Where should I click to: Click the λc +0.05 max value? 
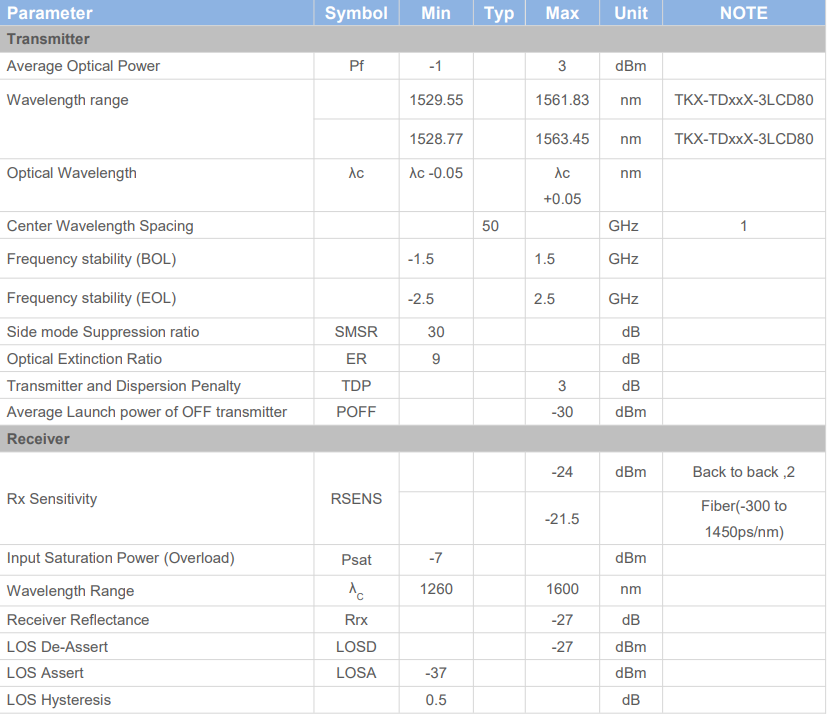coord(562,186)
